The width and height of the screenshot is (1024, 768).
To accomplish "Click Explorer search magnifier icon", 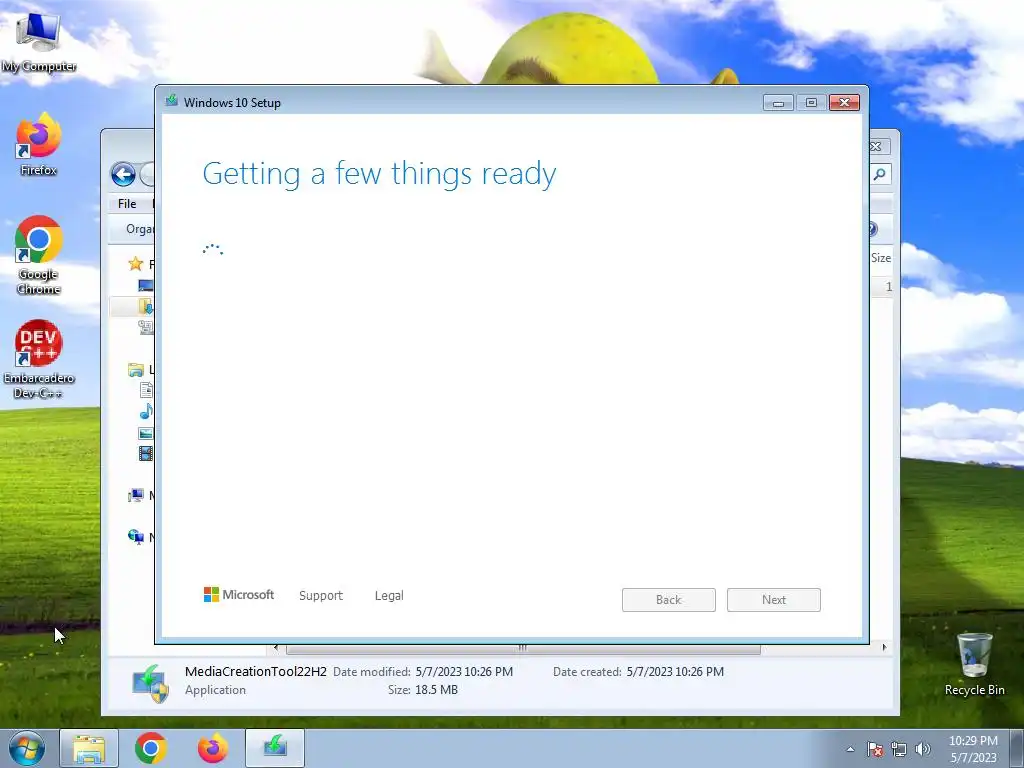I will (880, 174).
